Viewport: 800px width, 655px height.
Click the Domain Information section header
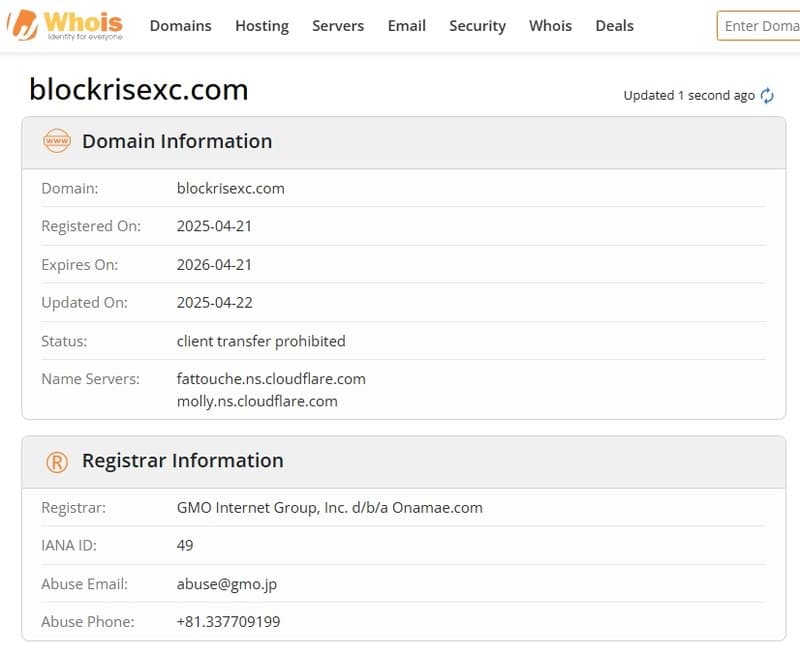[177, 142]
